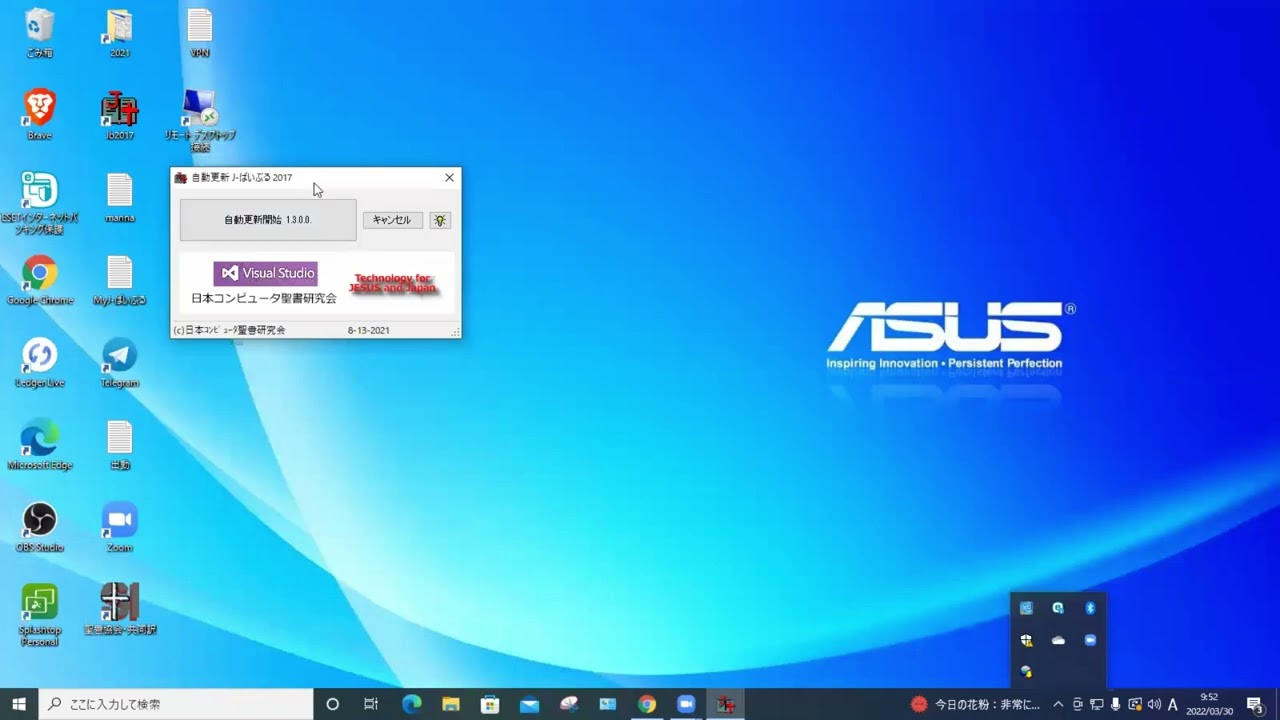The image size is (1280, 720).
Task: Open File Explorer from the taskbar
Action: [x=451, y=704]
